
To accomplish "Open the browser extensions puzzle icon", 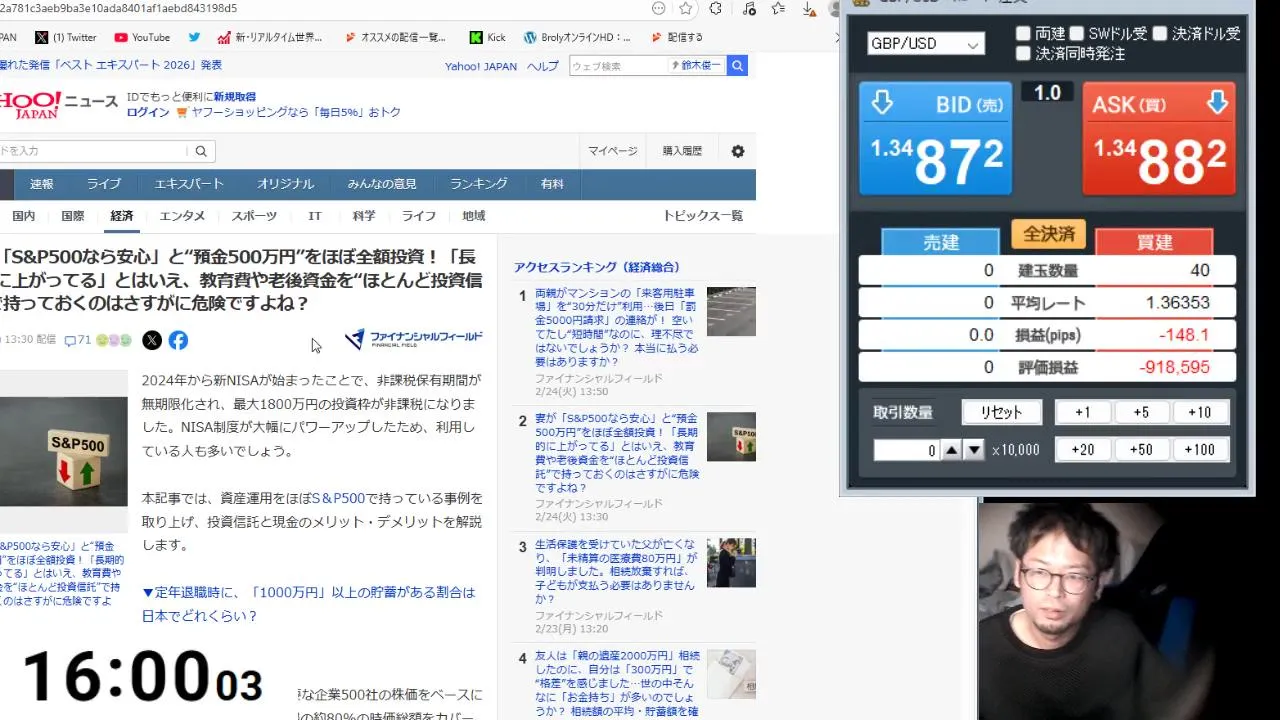I will [716, 8].
